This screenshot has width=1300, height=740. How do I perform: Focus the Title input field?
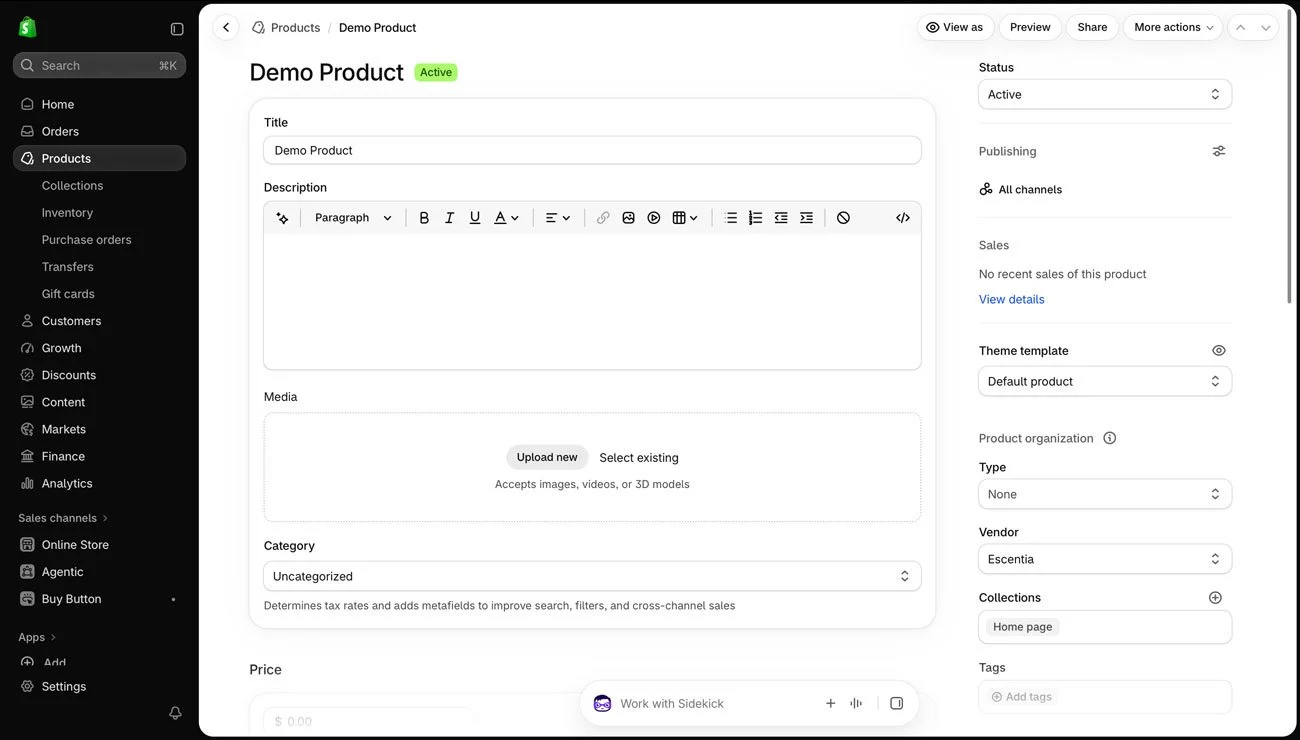coord(592,150)
